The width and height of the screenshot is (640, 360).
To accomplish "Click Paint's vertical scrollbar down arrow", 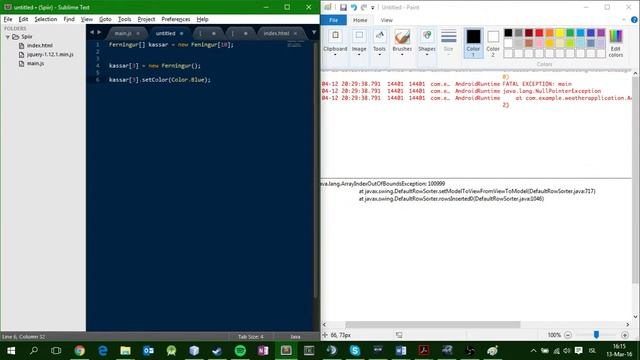I will [x=636, y=317].
